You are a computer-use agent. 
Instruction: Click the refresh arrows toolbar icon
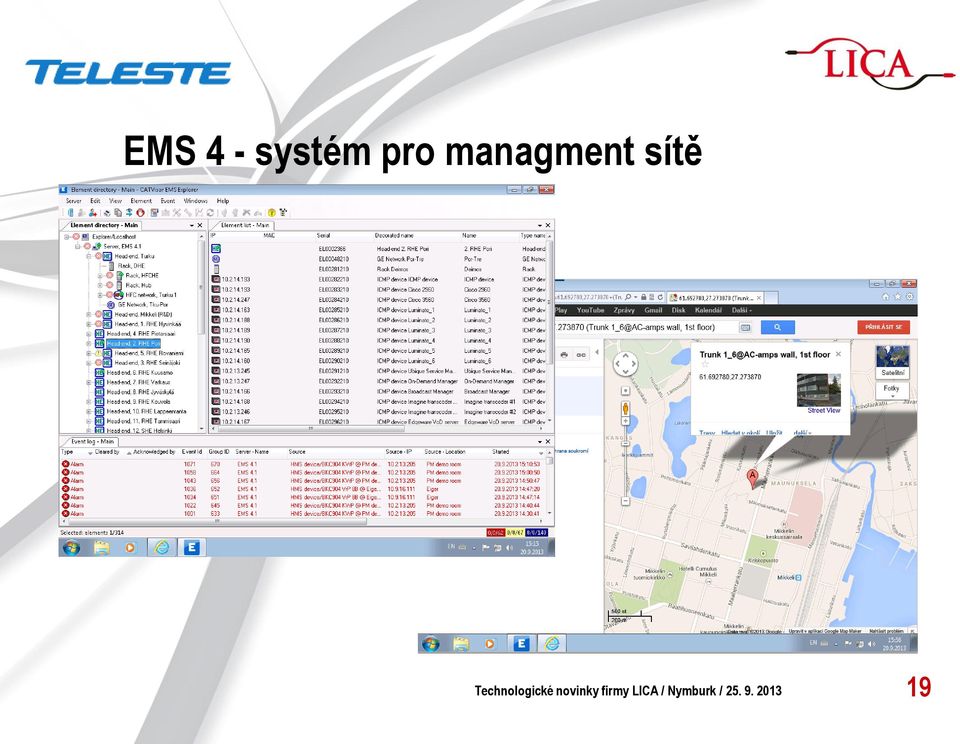point(210,212)
